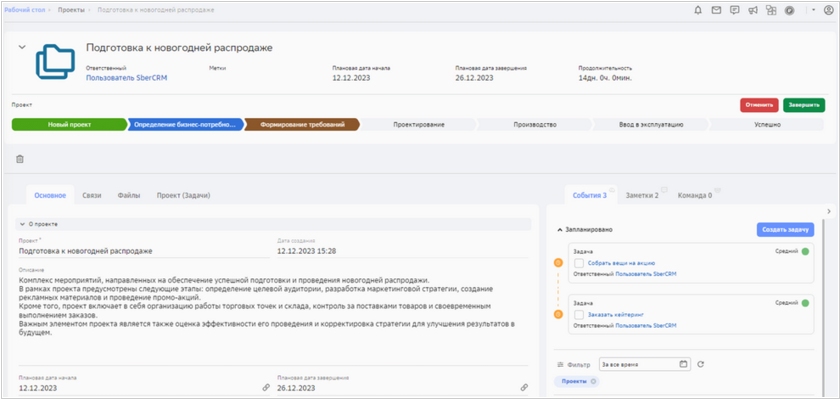Switch to the Команда 0 tab
840x399 pixels.
(695, 195)
